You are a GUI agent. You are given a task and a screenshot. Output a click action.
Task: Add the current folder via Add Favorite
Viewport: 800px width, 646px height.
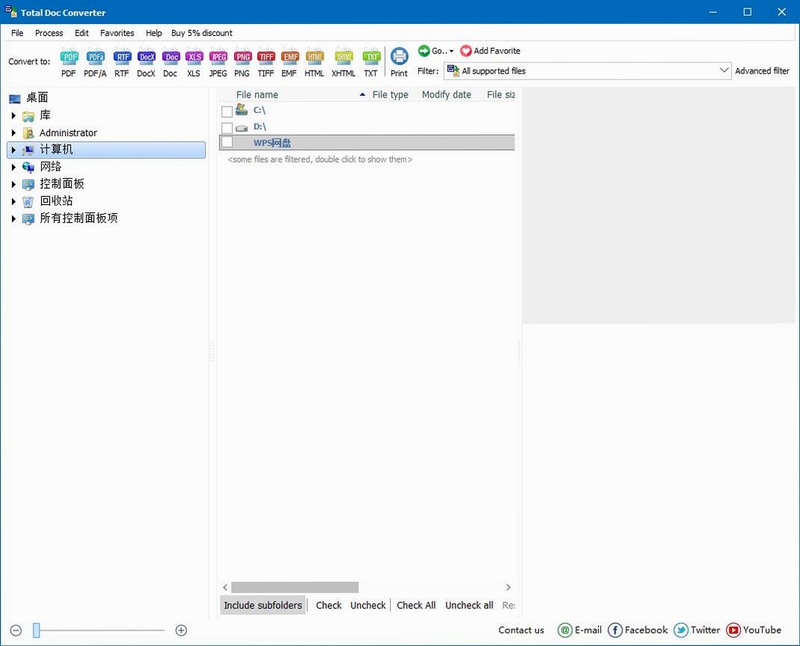click(x=490, y=51)
